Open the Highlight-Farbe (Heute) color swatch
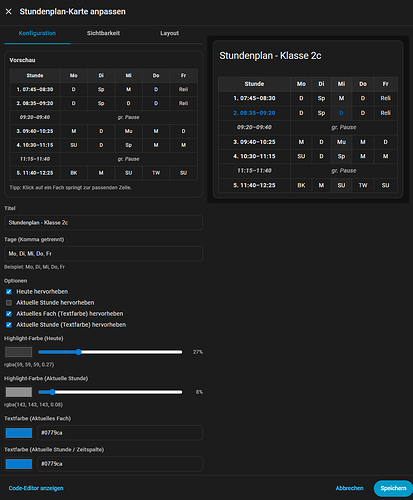Screen dimensions: 413x500 point(19,352)
